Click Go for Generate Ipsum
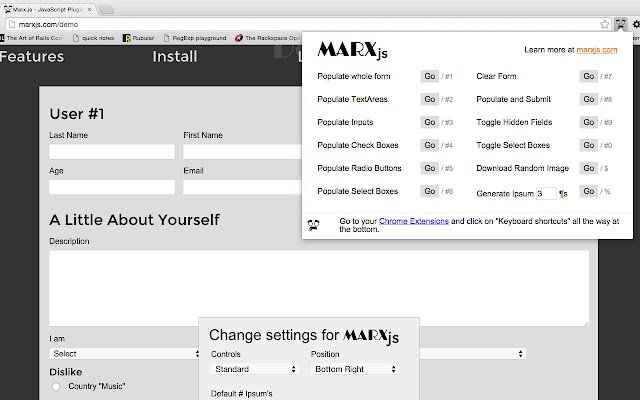This screenshot has height=400, width=640. coord(589,191)
